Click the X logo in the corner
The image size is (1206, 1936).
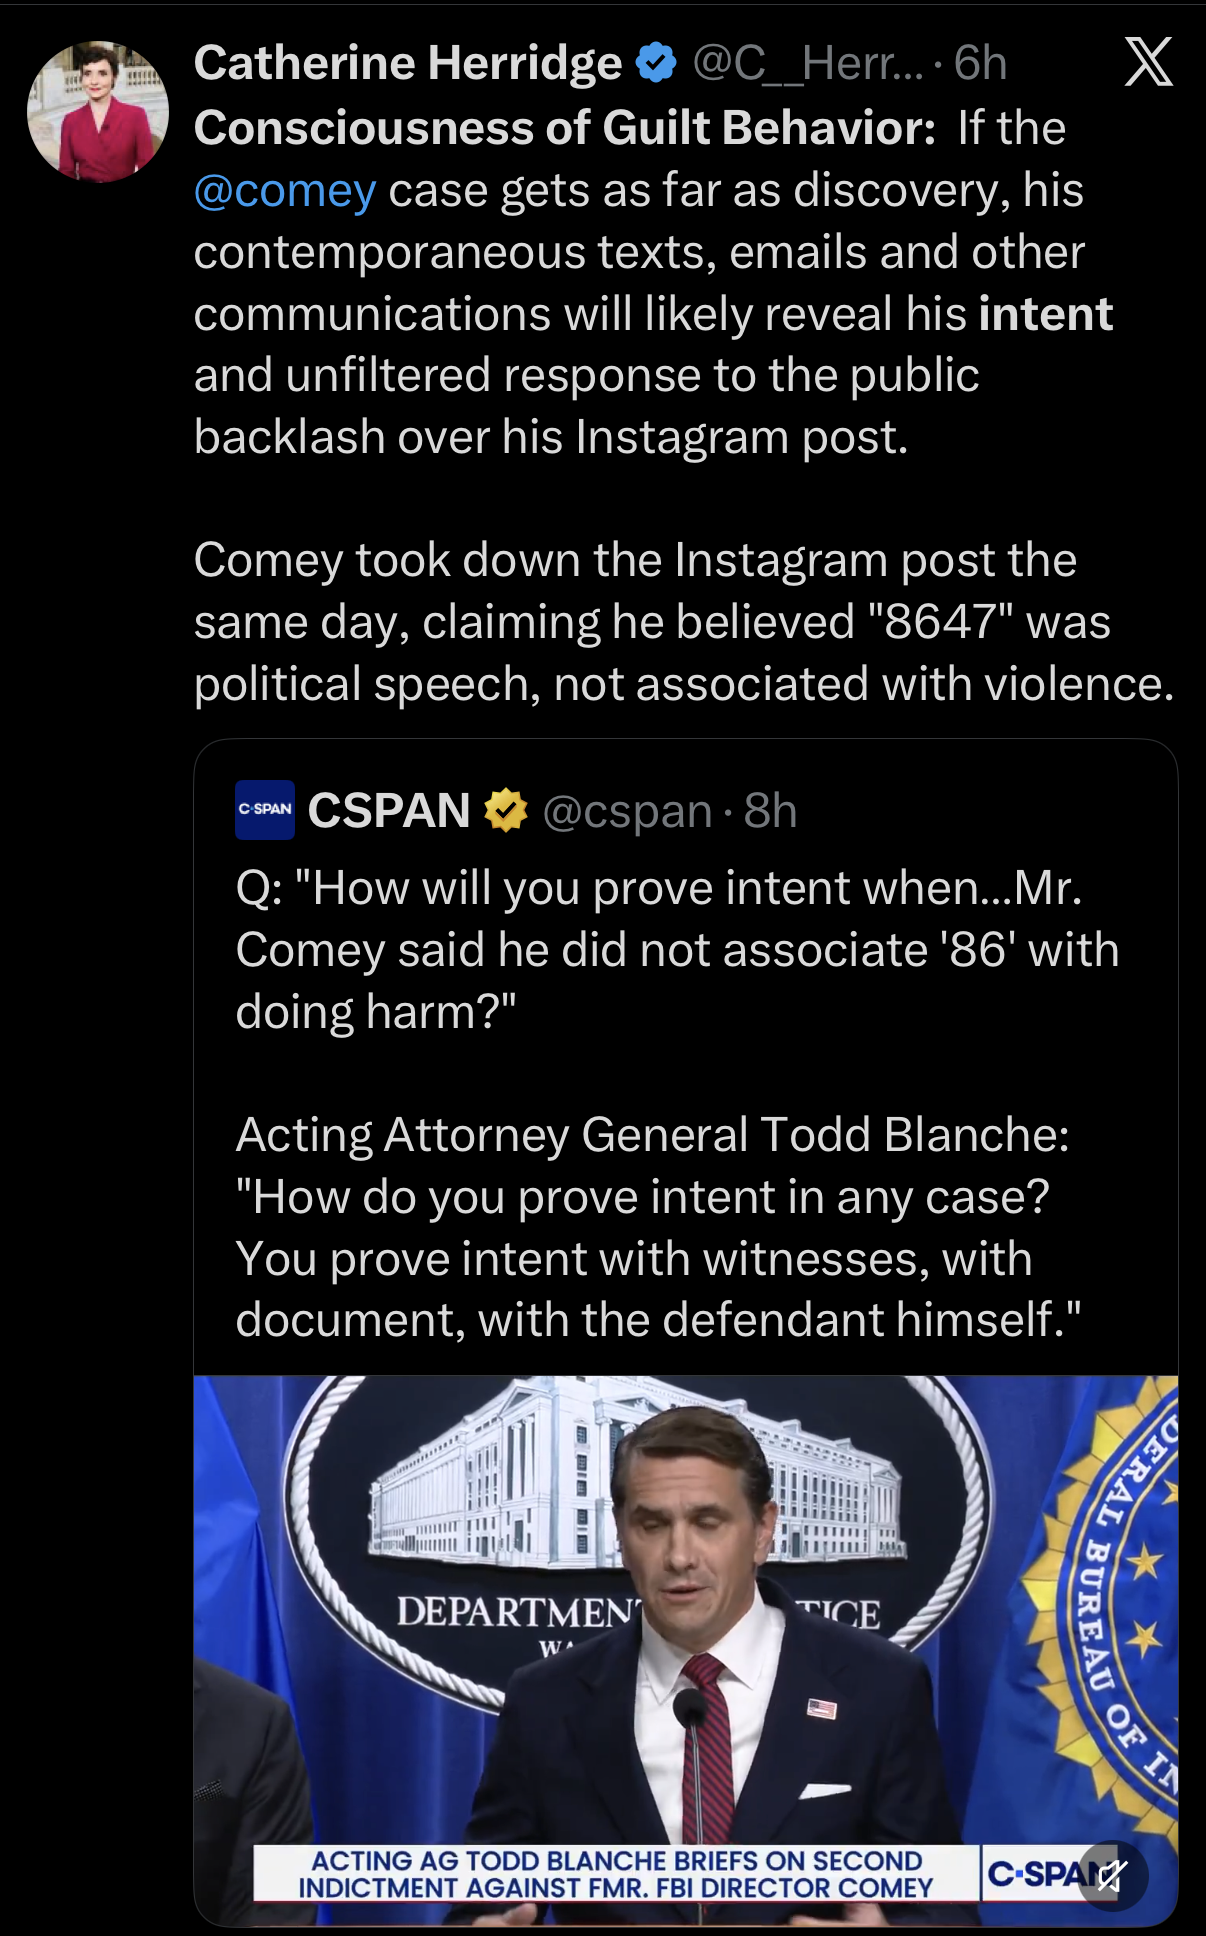(1148, 63)
